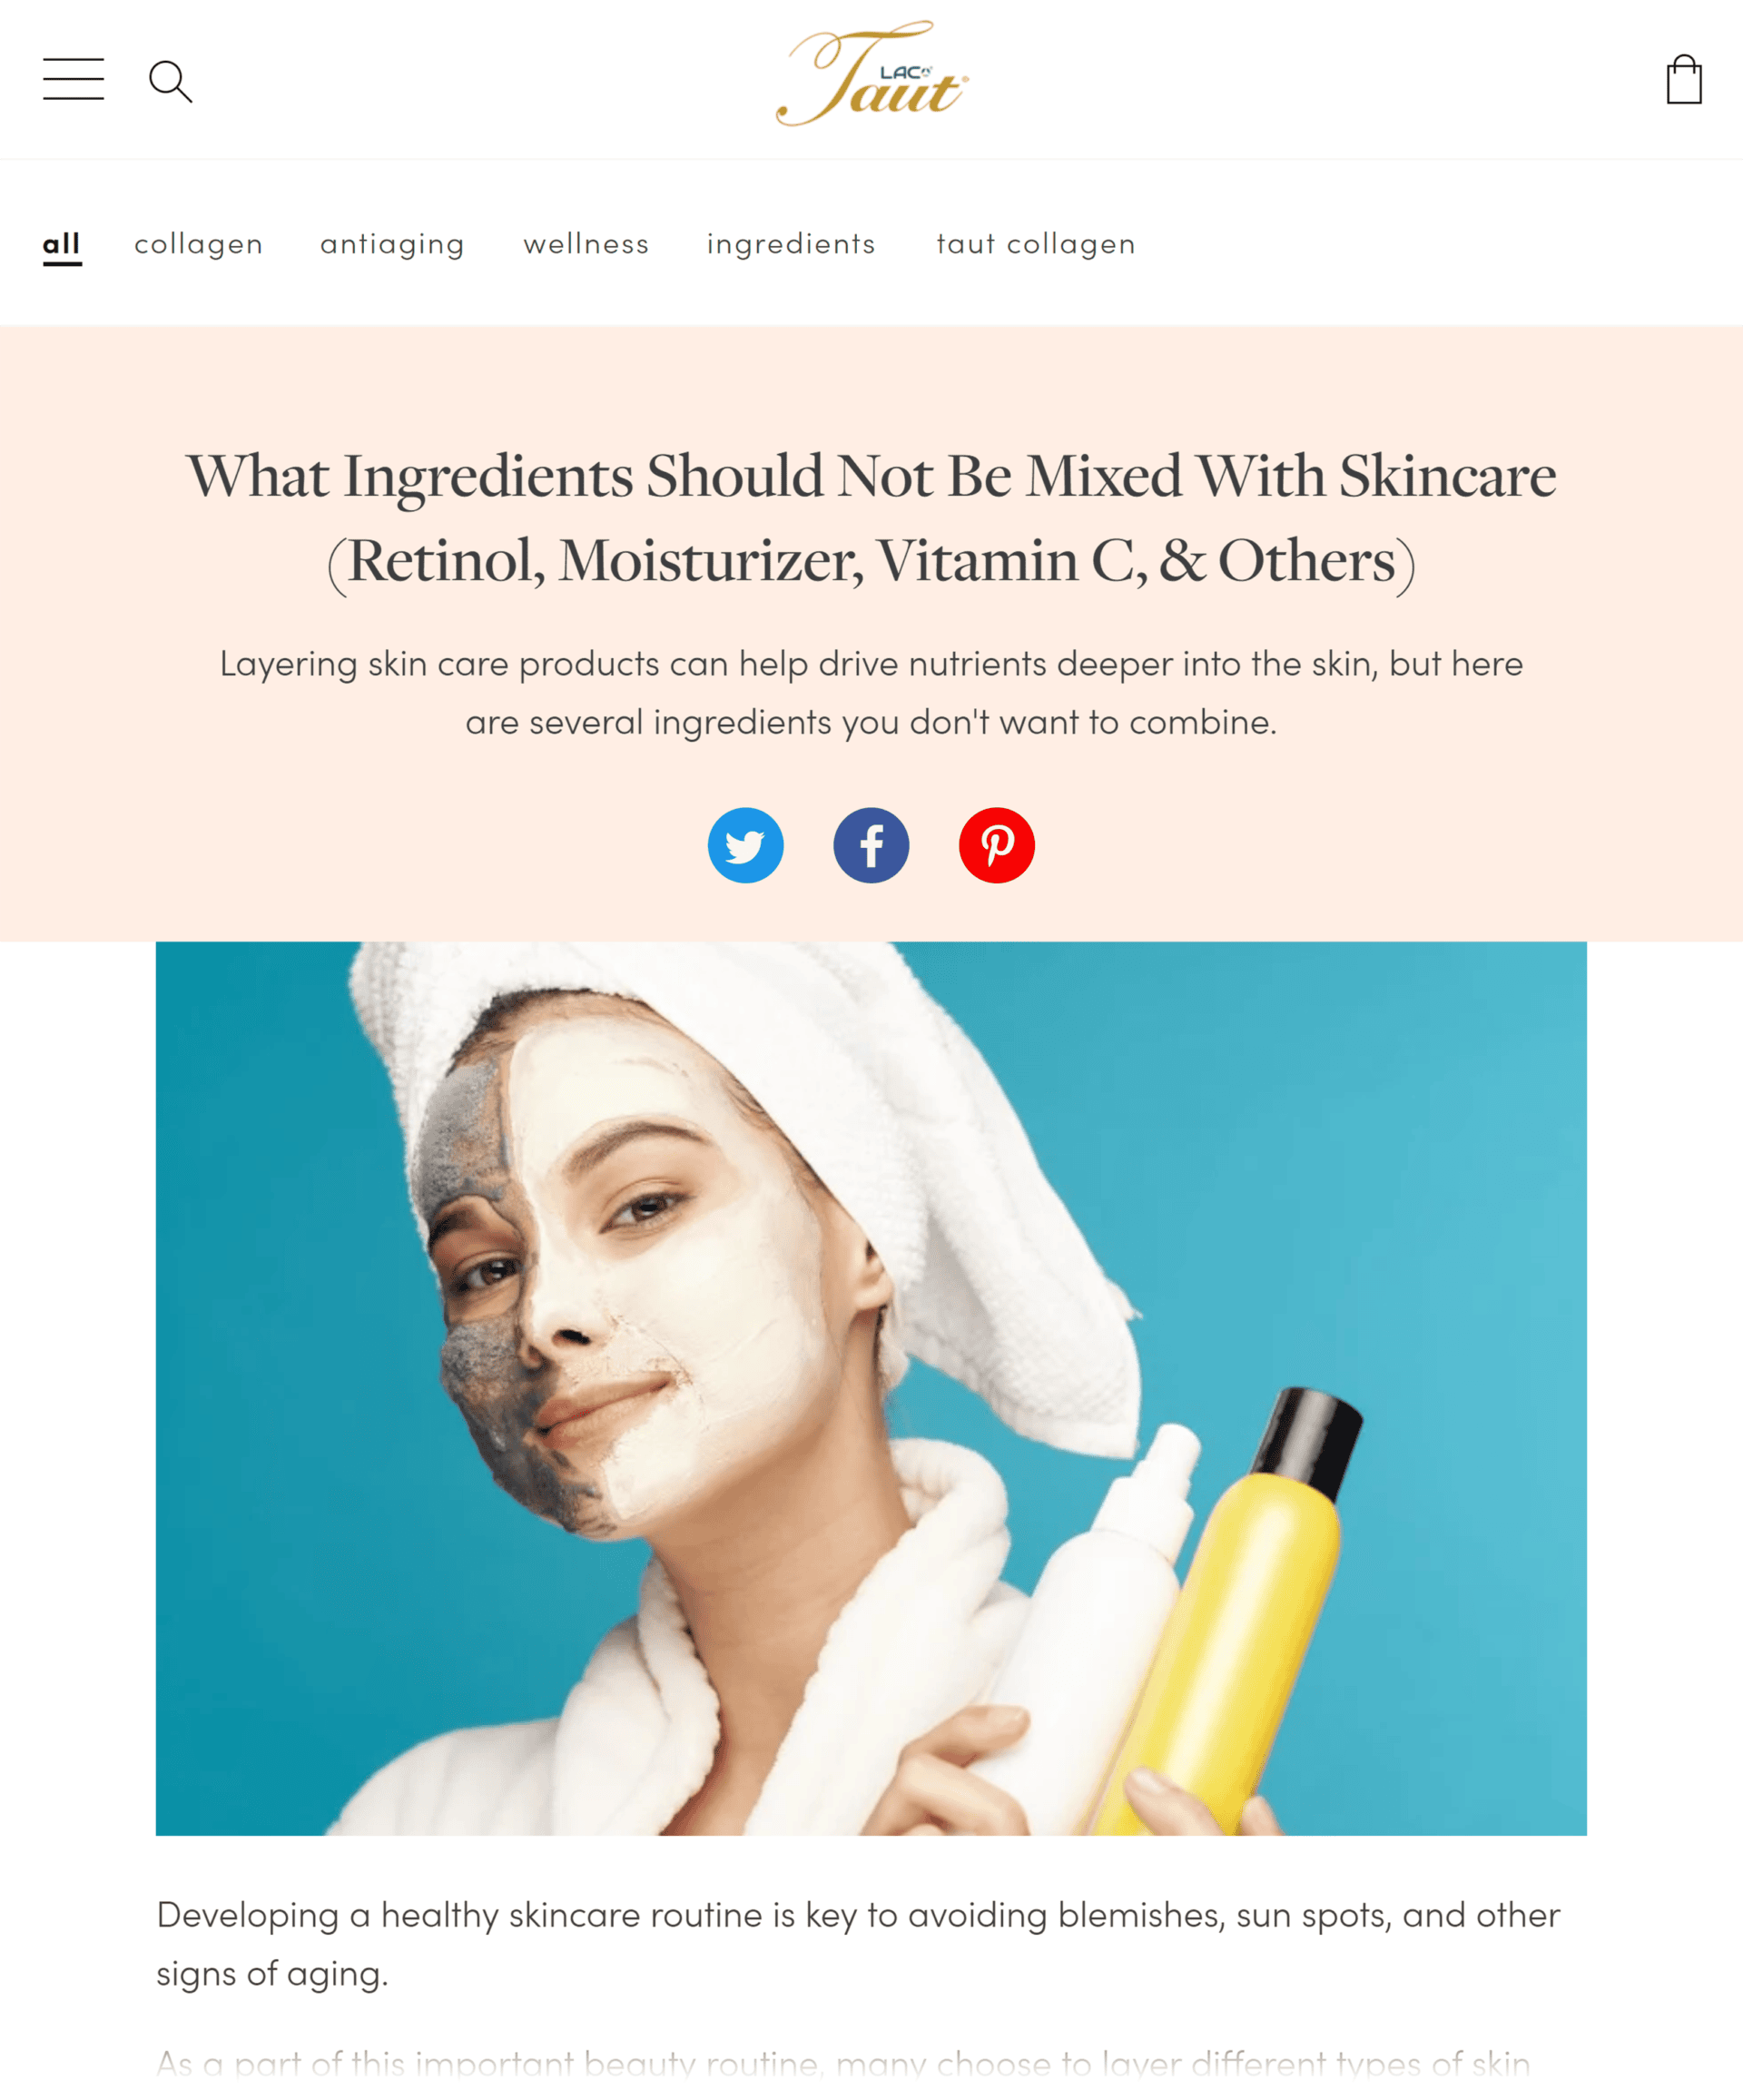
Task: Click the article title about skincare ingredients
Action: [x=871, y=518]
